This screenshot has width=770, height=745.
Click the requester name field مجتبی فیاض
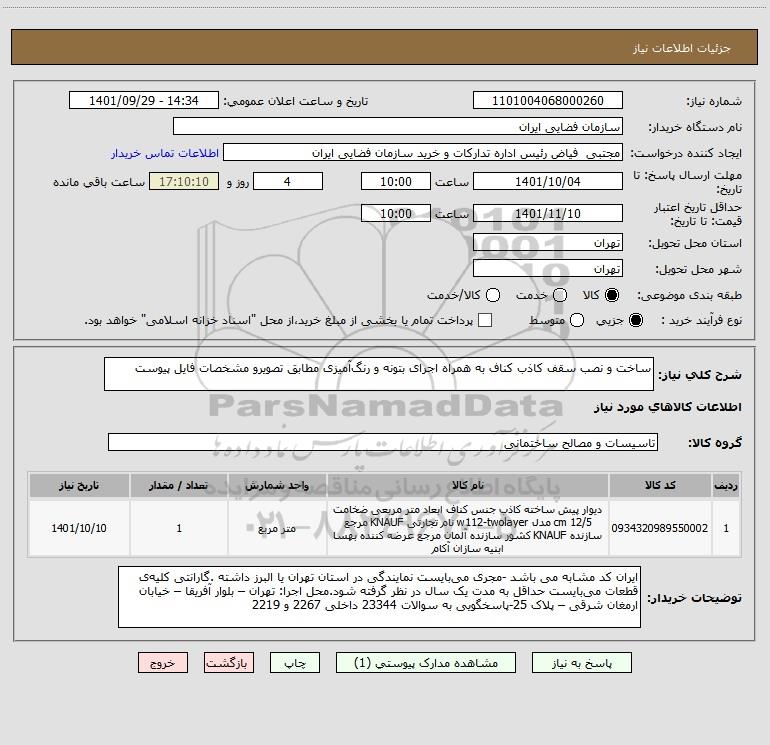423,153
